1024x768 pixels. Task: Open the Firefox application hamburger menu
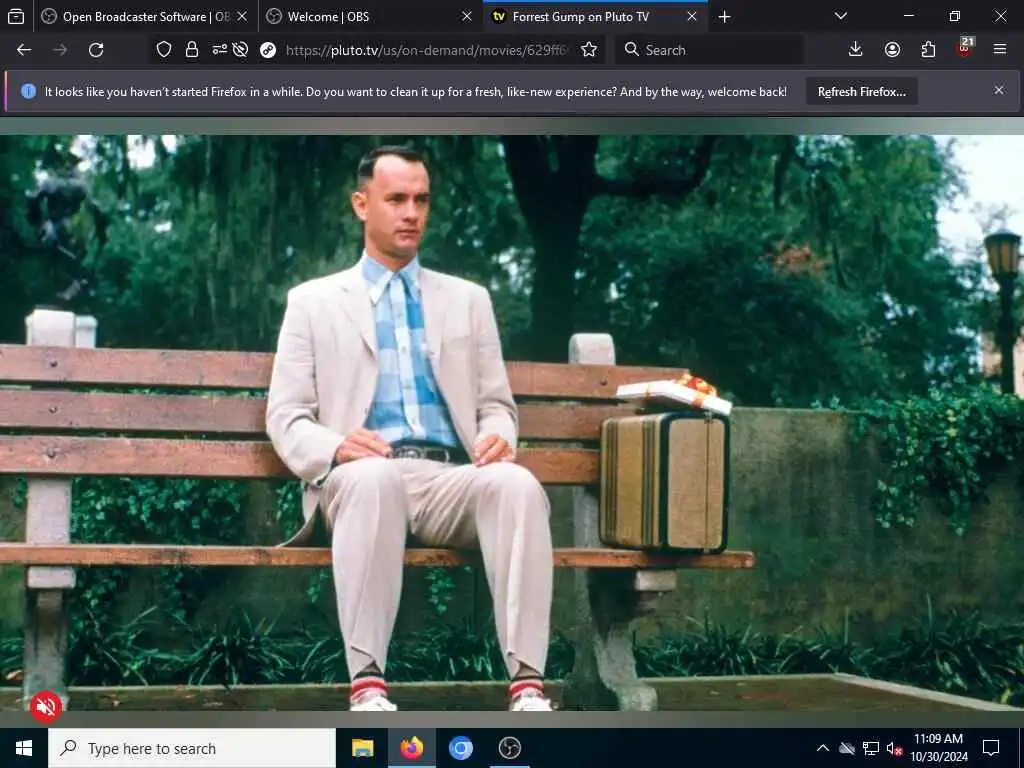[x=1000, y=50]
